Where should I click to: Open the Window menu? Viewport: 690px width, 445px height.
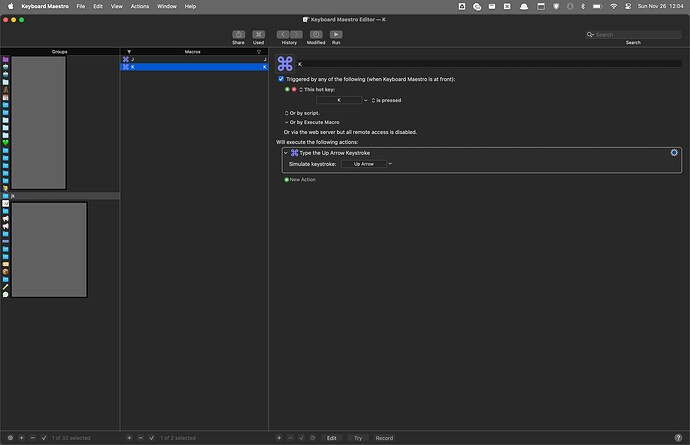pos(167,6)
